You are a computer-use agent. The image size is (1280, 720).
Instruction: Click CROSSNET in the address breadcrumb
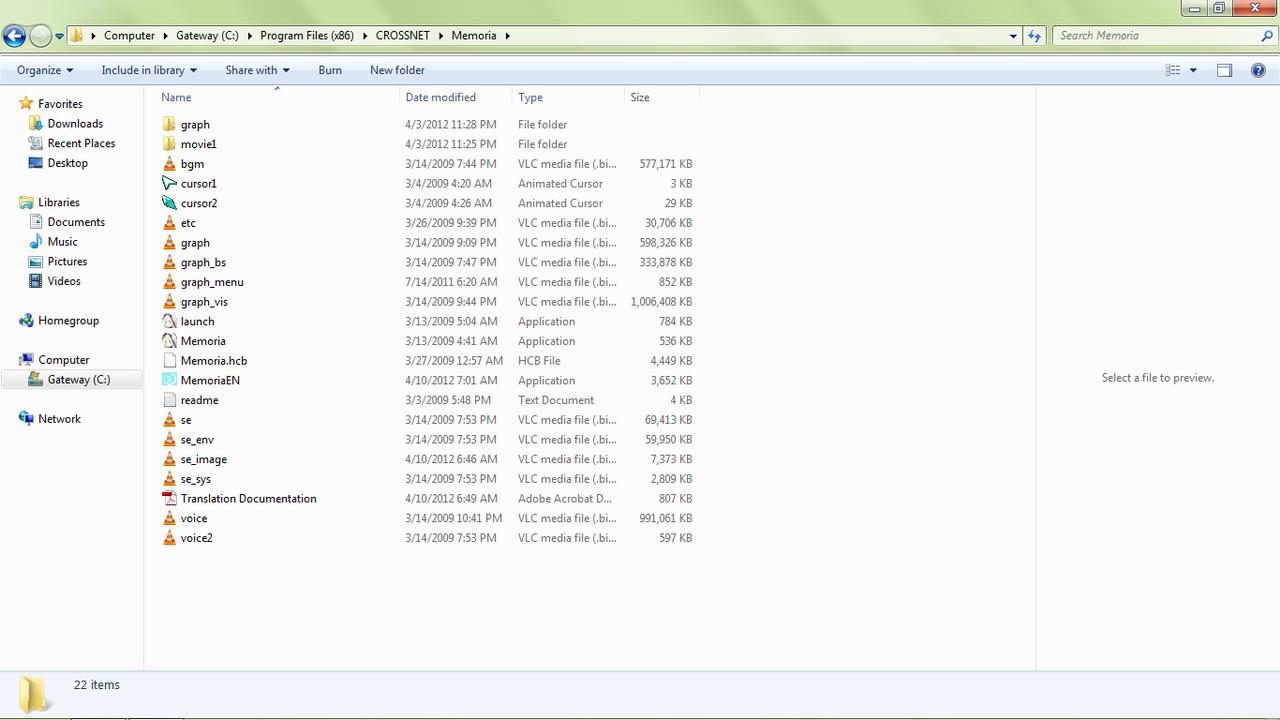402,36
